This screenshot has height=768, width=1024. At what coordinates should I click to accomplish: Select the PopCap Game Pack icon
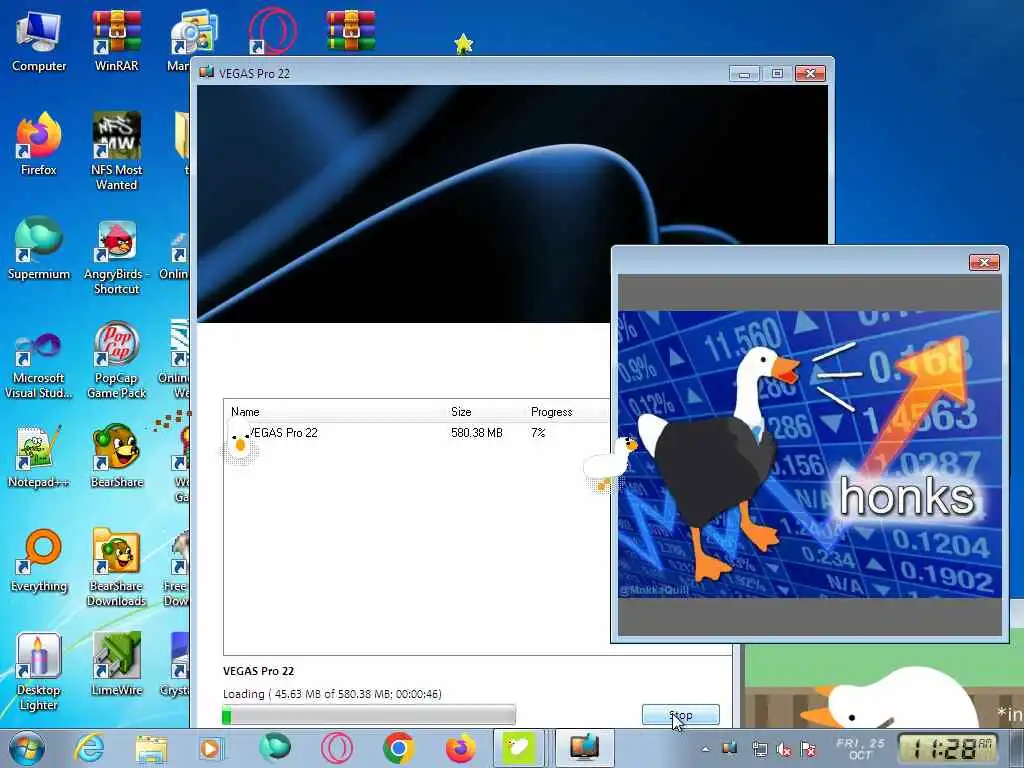(x=116, y=360)
